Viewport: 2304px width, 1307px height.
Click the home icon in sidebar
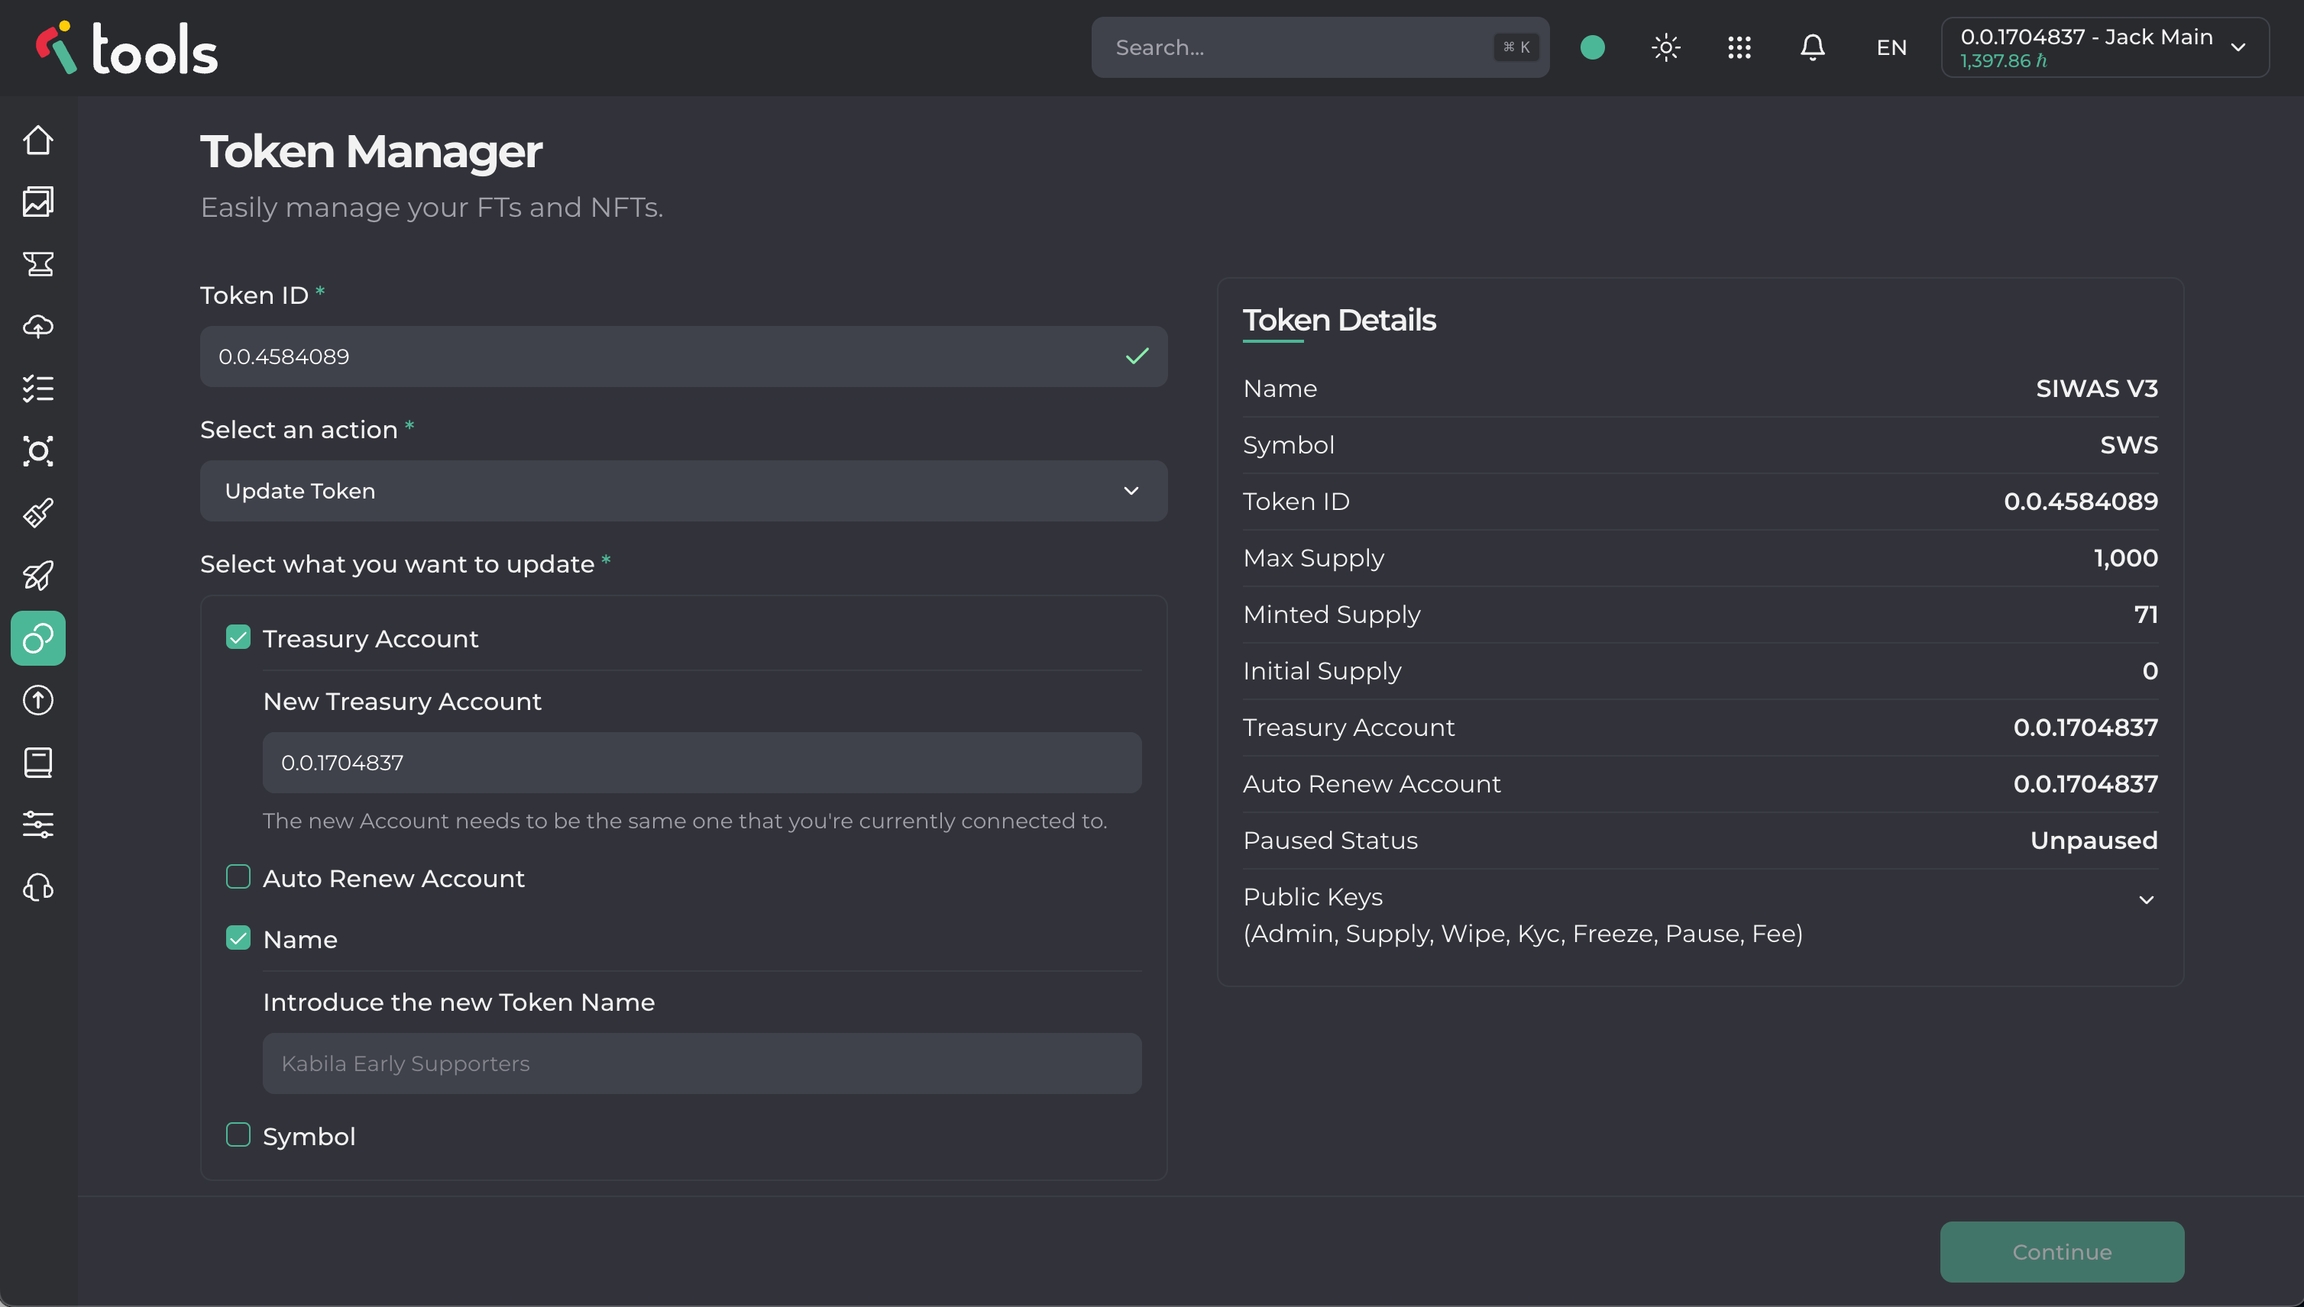(38, 140)
